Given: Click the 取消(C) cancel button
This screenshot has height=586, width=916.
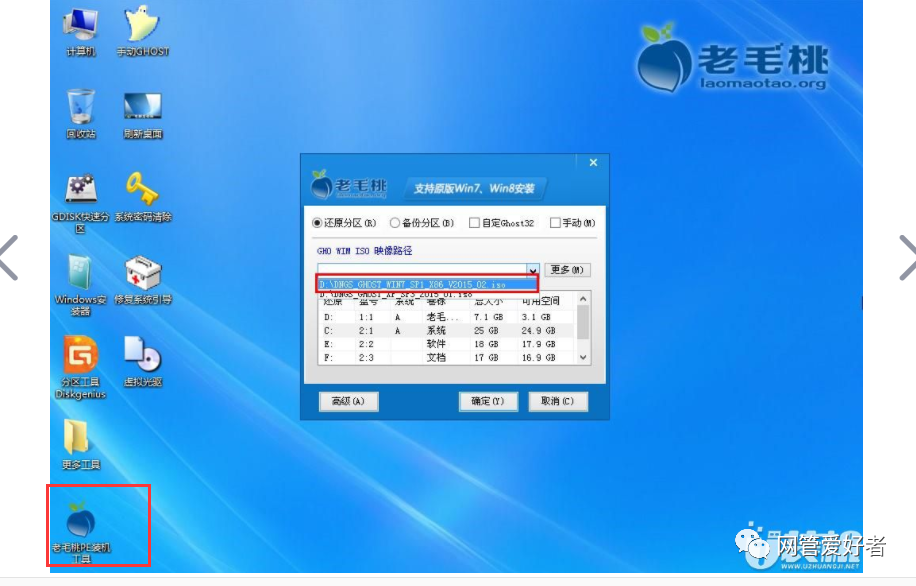Looking at the screenshot, I should coord(557,401).
